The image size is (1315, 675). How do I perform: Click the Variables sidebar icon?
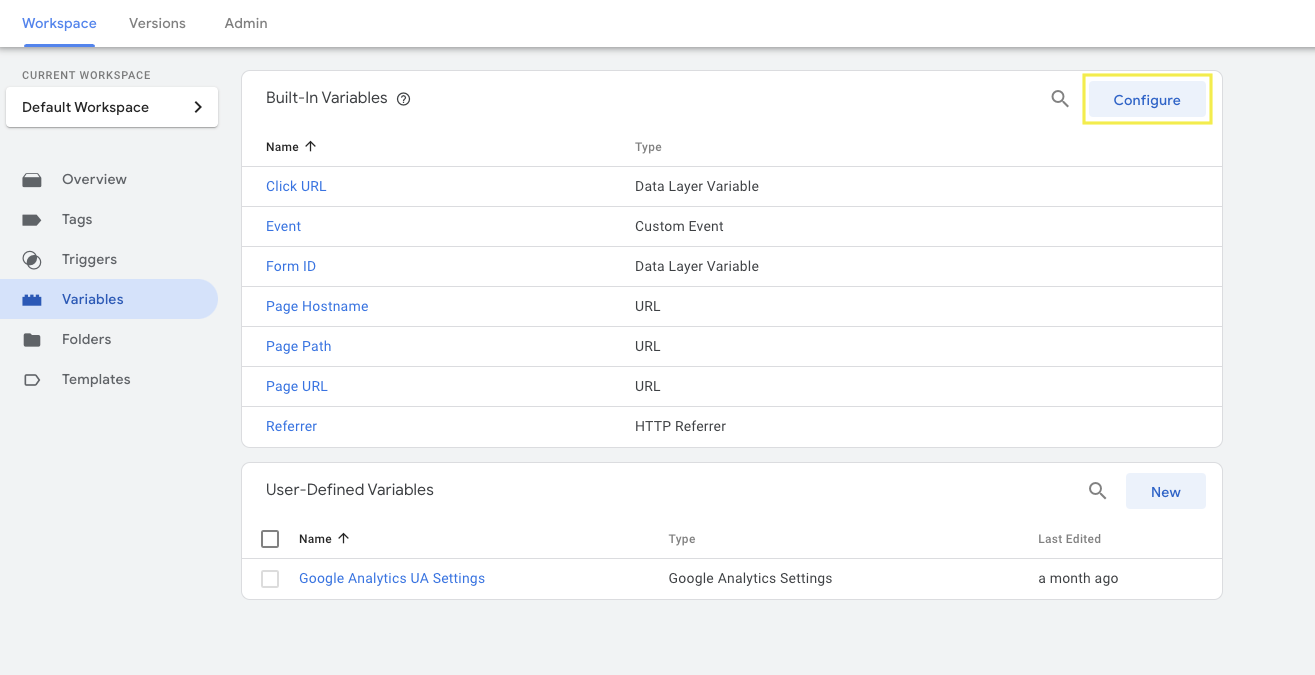pyautogui.click(x=31, y=299)
